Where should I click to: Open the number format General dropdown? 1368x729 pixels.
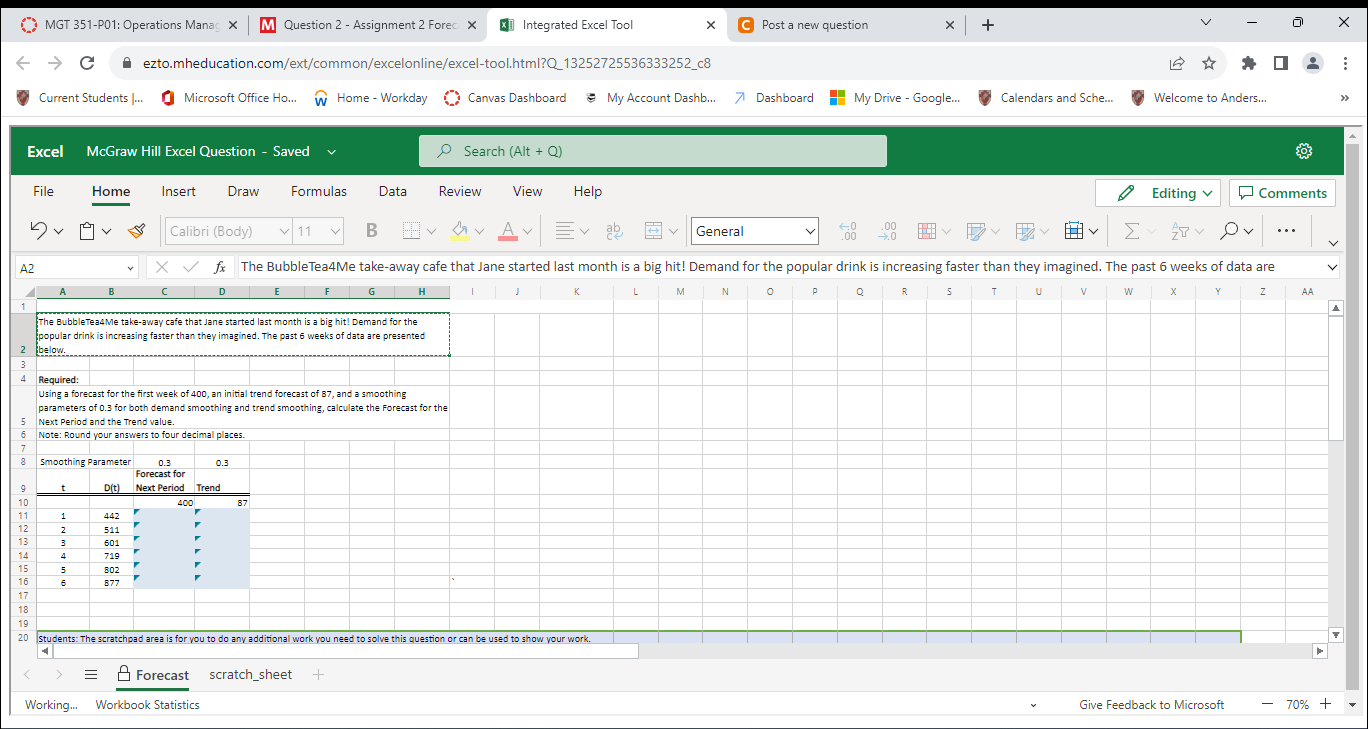[754, 231]
